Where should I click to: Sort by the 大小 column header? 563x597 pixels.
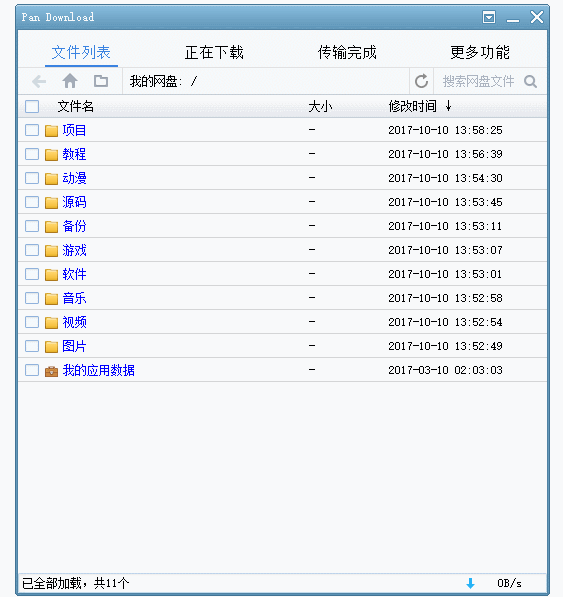click(320, 107)
